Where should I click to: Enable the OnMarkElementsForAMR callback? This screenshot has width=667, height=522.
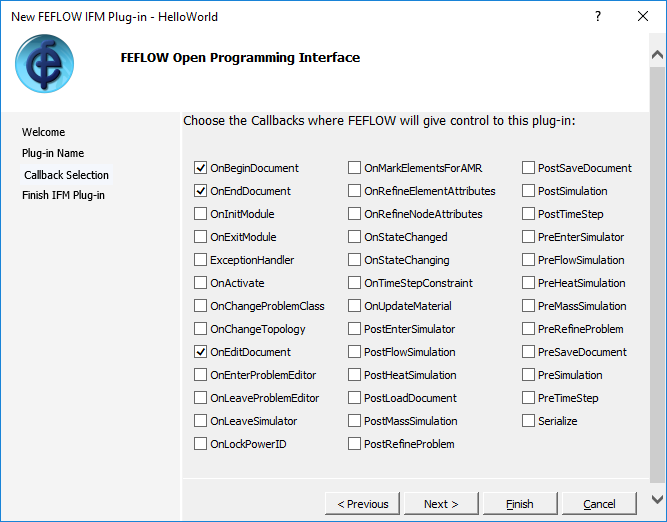tap(354, 168)
